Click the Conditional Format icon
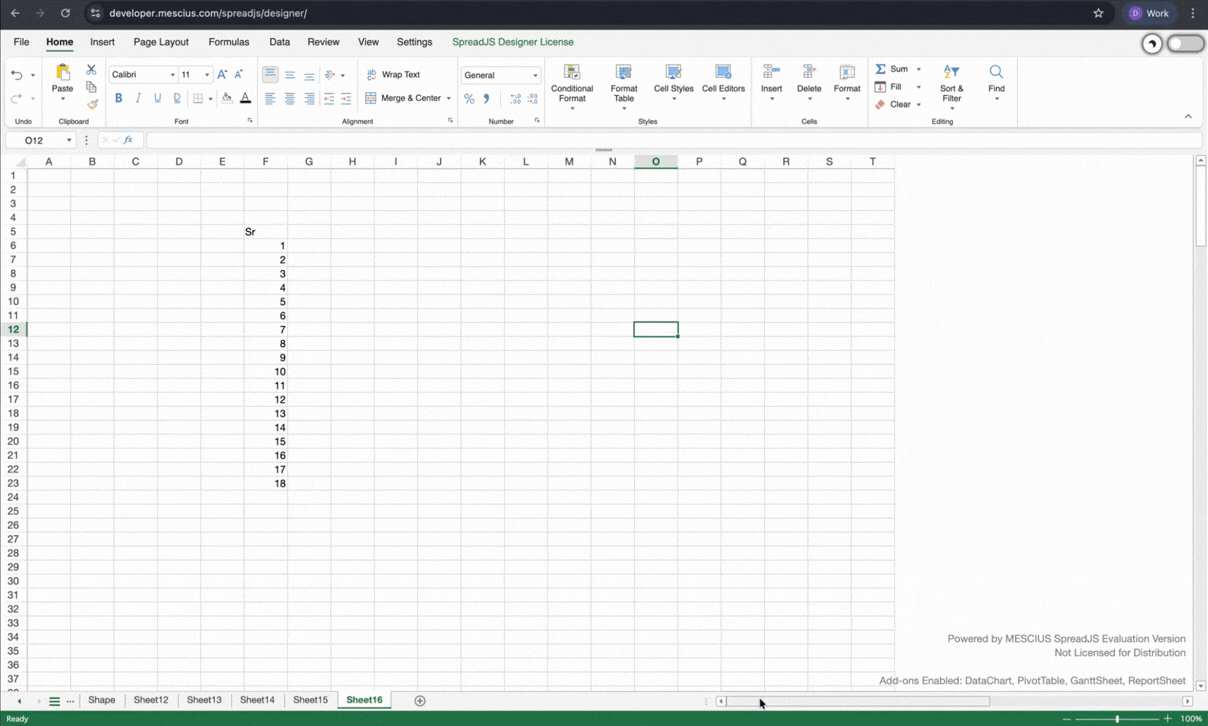 pyautogui.click(x=572, y=83)
